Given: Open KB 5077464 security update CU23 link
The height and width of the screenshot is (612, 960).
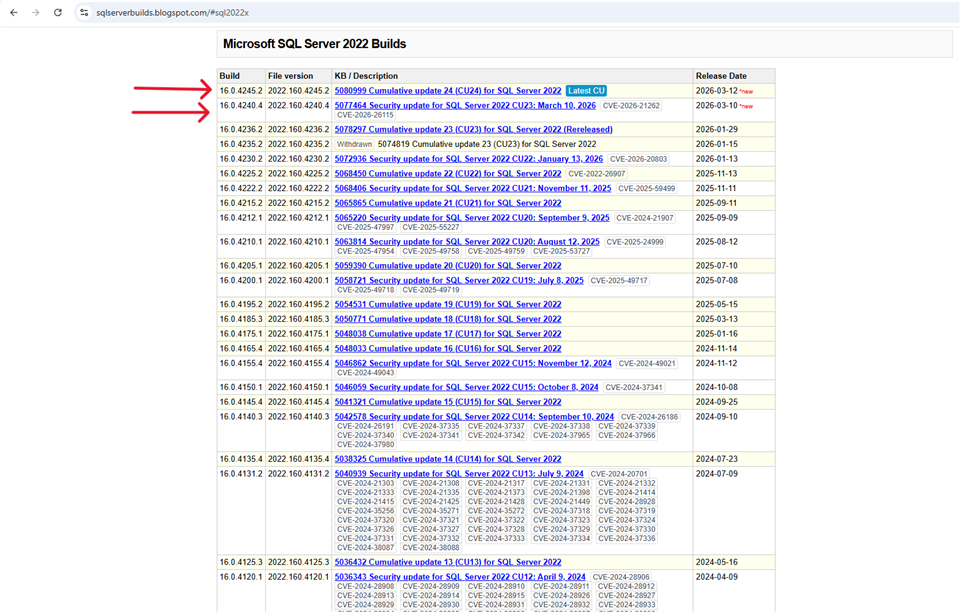Looking at the screenshot, I should [464, 105].
